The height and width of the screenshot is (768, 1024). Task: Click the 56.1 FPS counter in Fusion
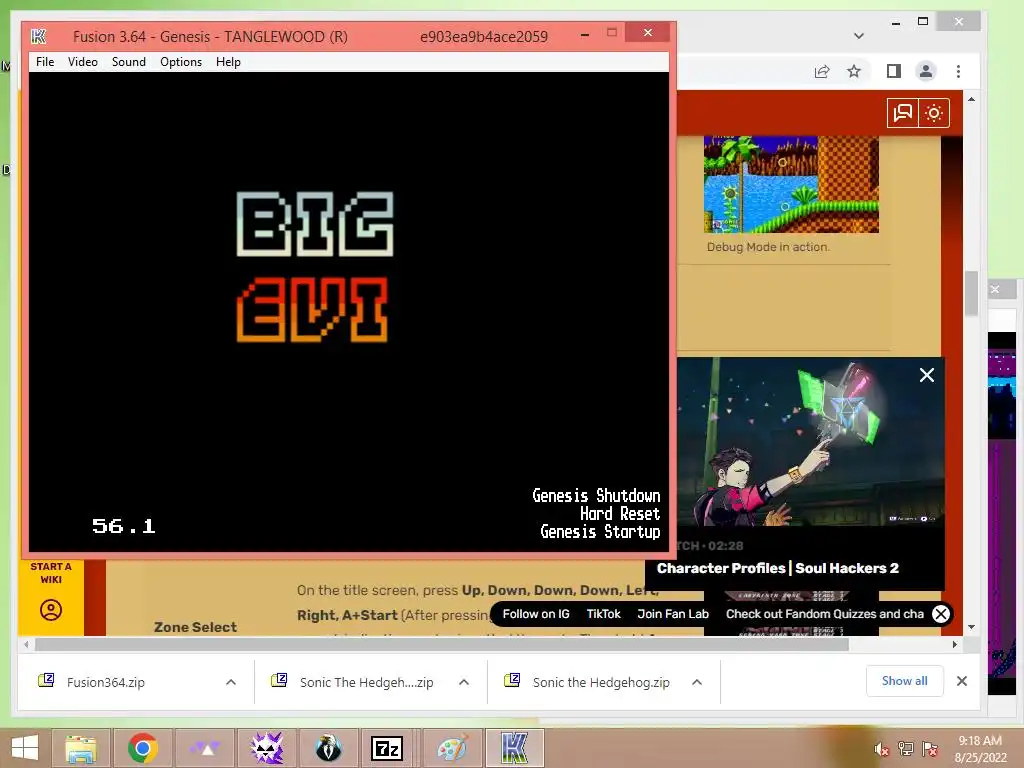[x=123, y=526]
